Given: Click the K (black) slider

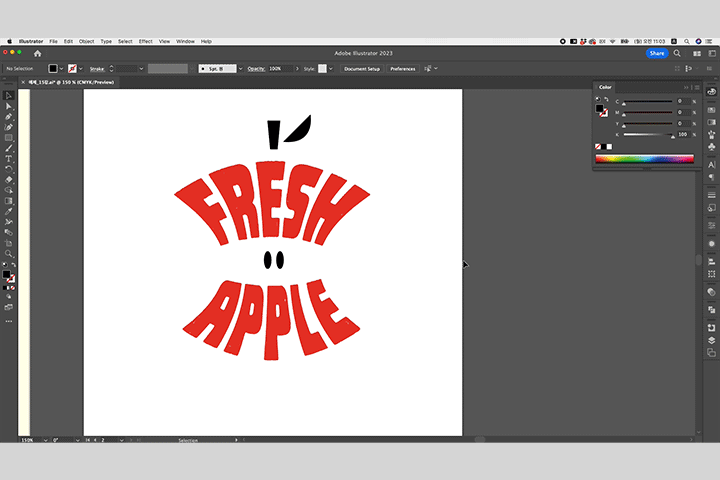Looking at the screenshot, I should tap(647, 135).
